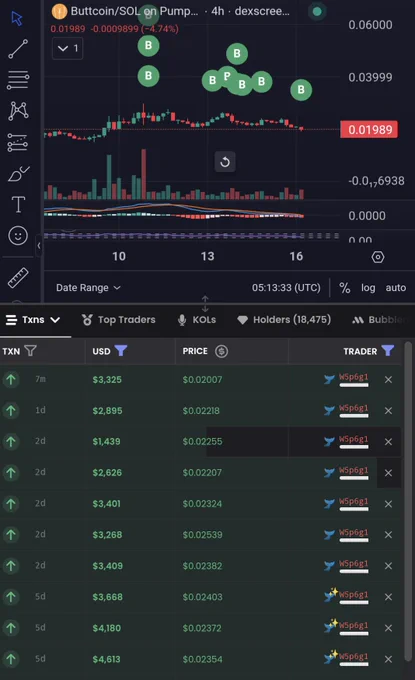Click the buy arrow icon on 7m row

click(x=11, y=379)
